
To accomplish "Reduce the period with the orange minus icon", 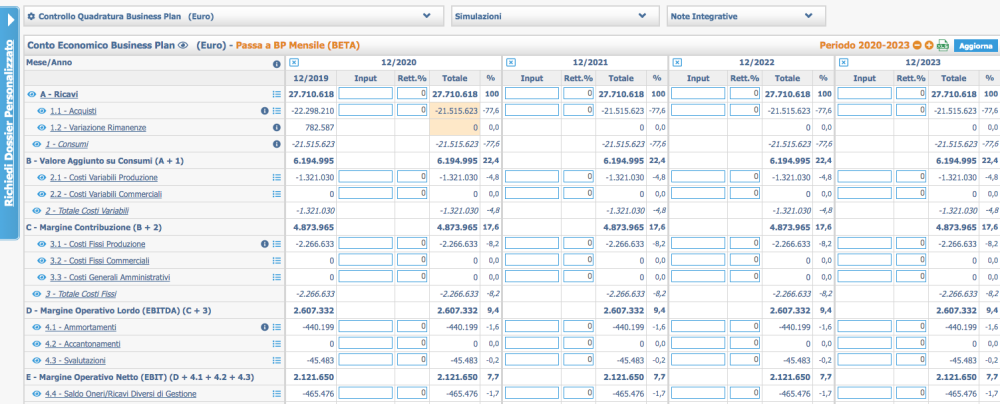I will coord(917,45).
